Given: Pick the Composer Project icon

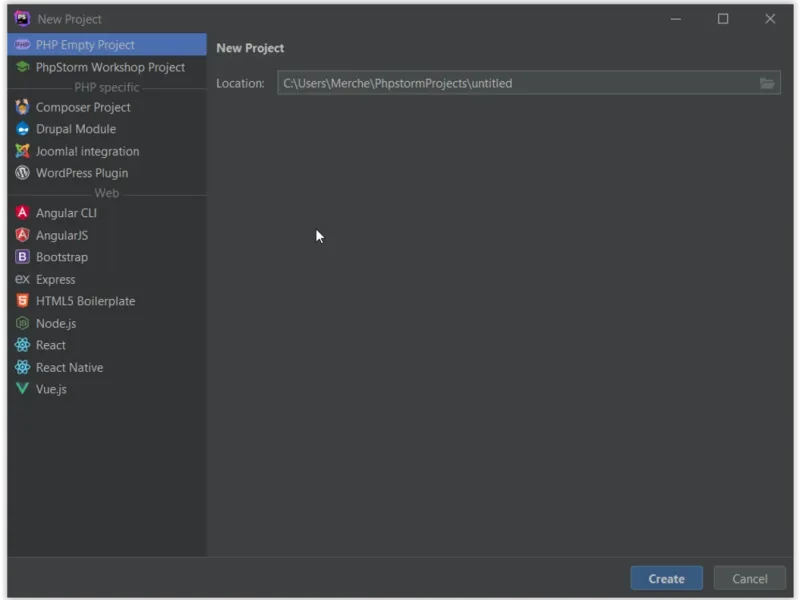Looking at the screenshot, I should [x=22, y=107].
